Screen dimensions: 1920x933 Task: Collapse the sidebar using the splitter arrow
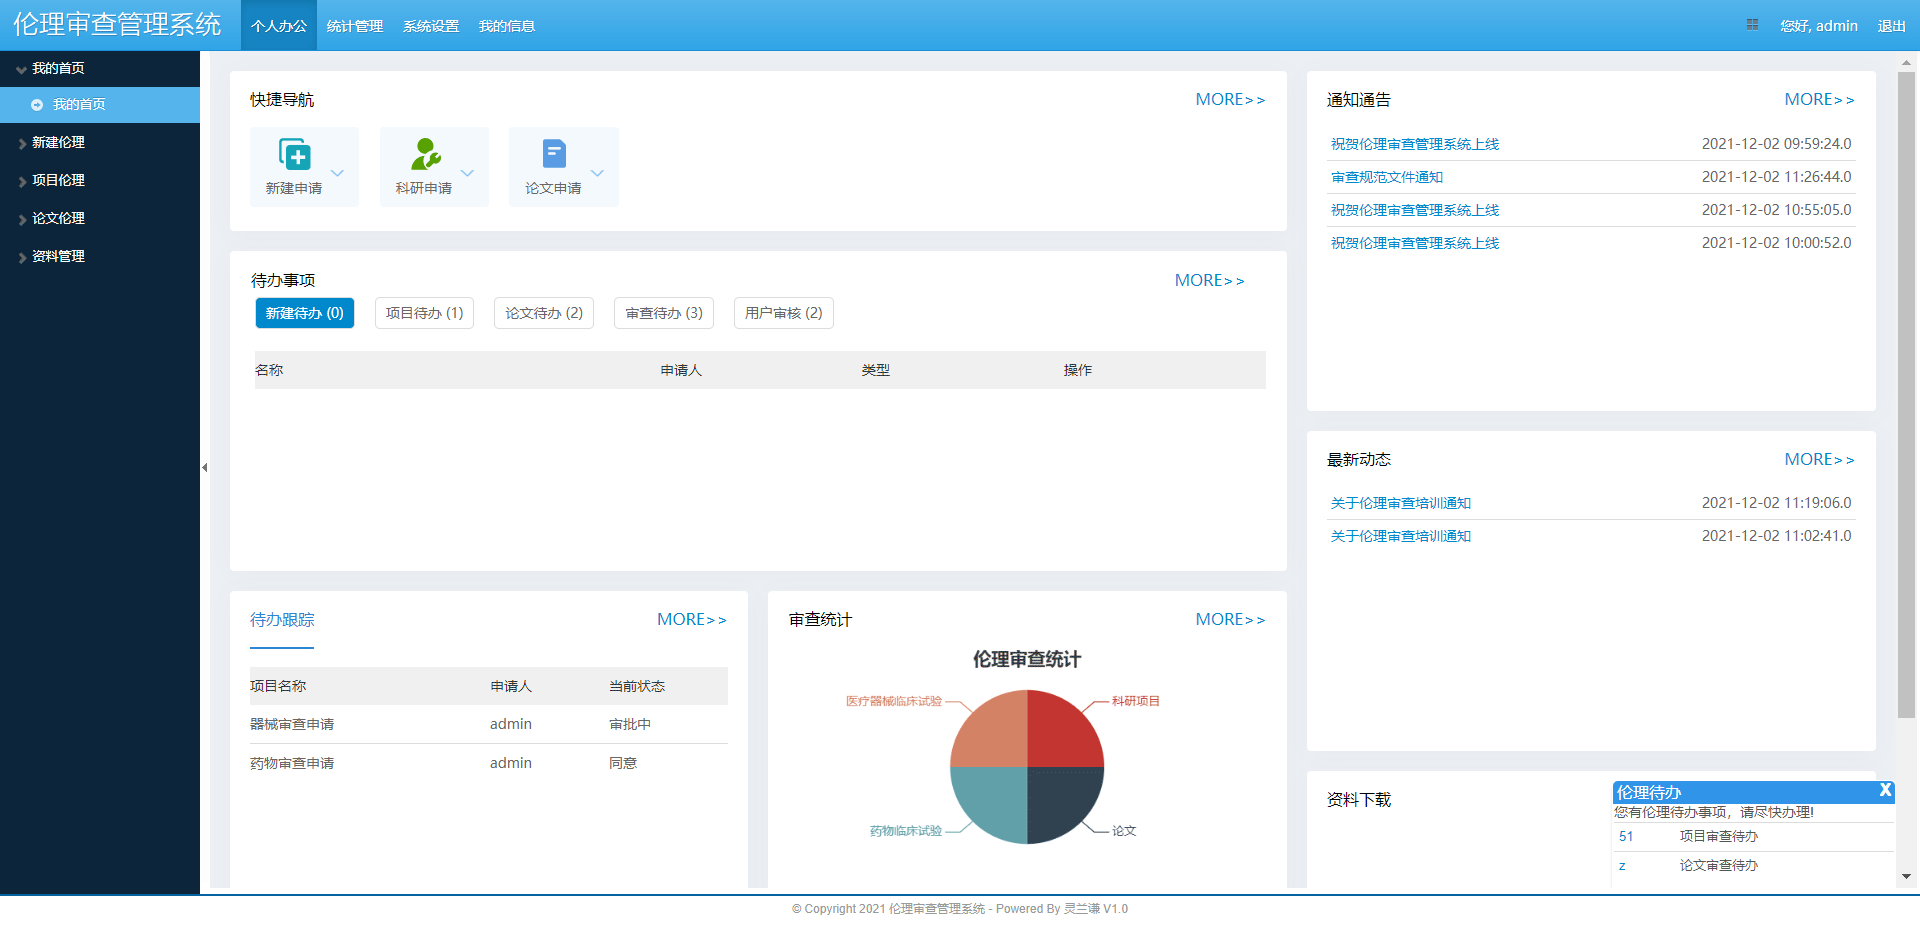coord(204,467)
